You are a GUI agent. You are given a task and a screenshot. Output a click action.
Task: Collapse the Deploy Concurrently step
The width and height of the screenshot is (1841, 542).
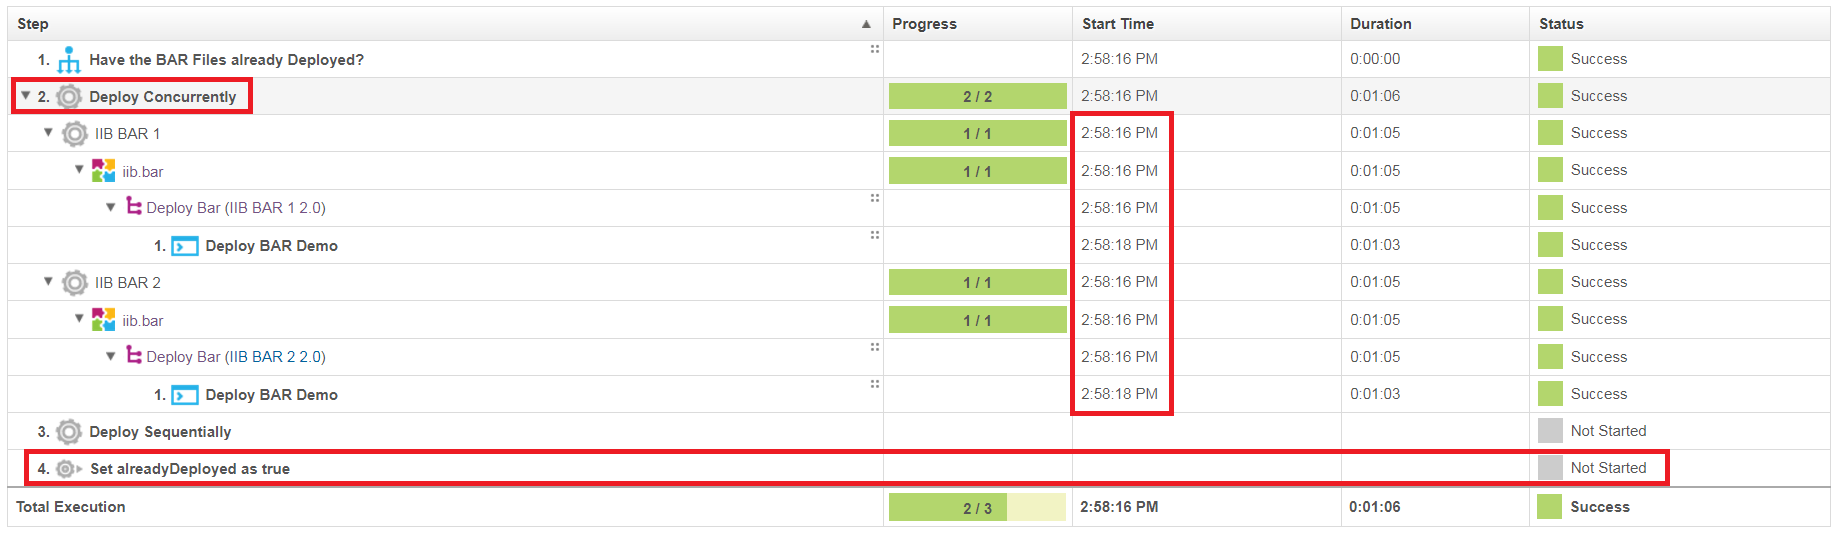pos(26,96)
